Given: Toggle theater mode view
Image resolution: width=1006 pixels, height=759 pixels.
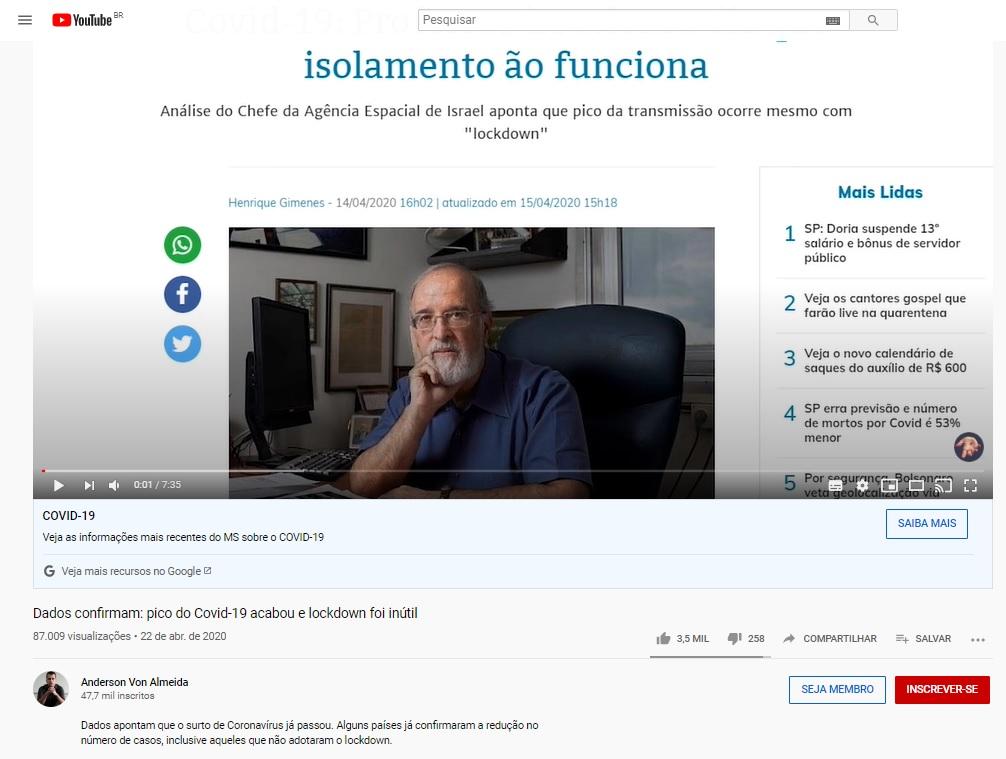Looking at the screenshot, I should point(916,486).
